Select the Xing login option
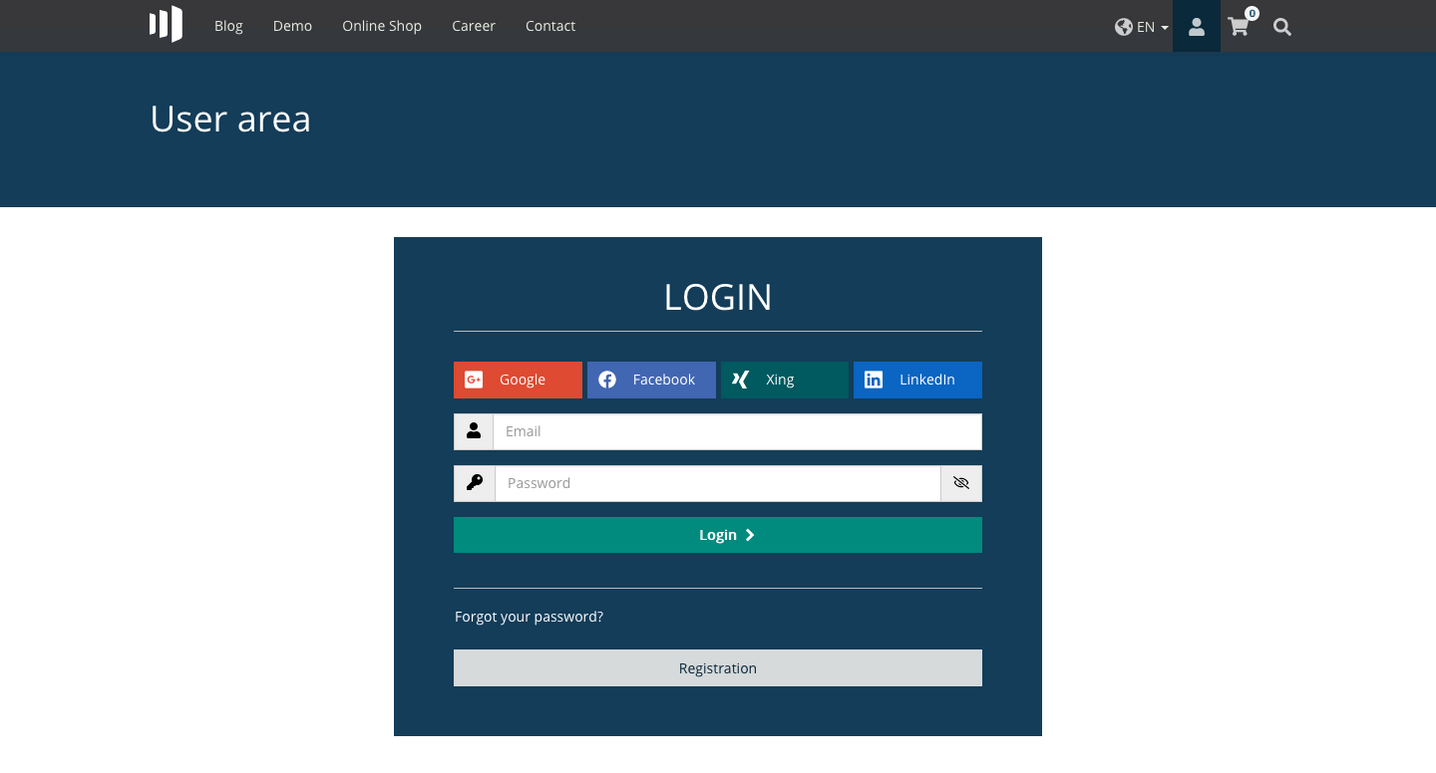1436x773 pixels. tap(784, 380)
